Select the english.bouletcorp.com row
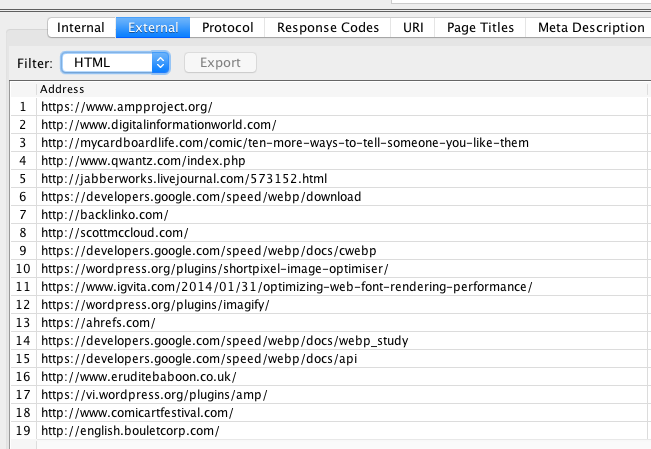 pos(129,431)
